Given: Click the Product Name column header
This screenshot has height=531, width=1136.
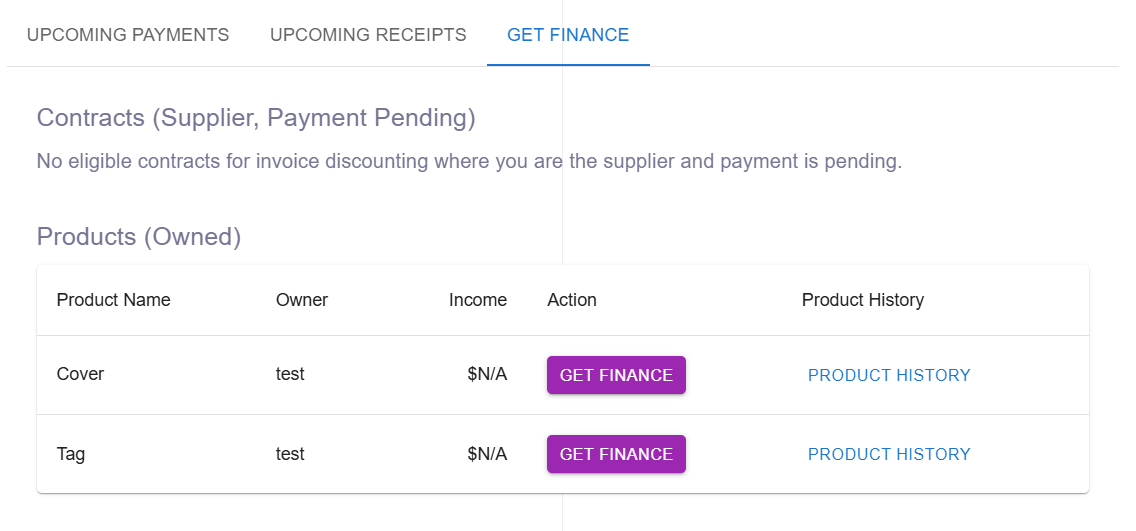Looking at the screenshot, I should tap(113, 300).
